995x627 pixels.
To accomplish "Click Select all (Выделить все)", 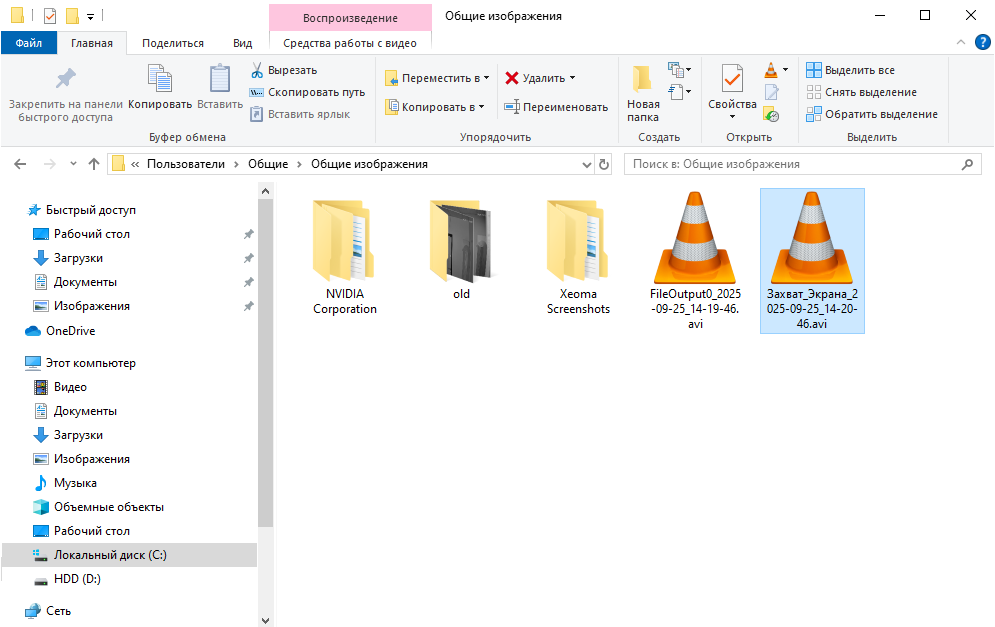I will tap(850, 70).
